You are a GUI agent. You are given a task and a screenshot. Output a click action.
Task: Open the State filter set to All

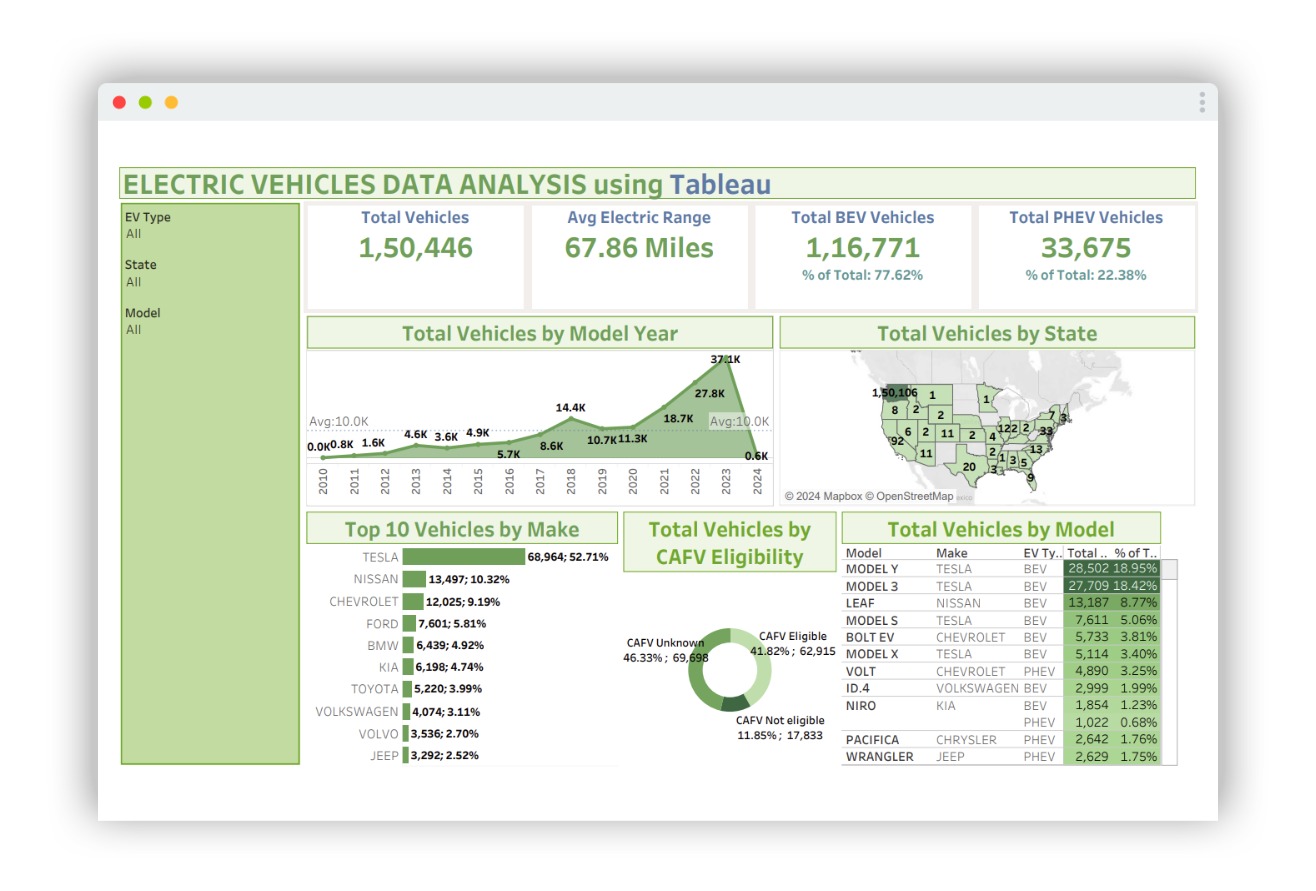(134, 282)
